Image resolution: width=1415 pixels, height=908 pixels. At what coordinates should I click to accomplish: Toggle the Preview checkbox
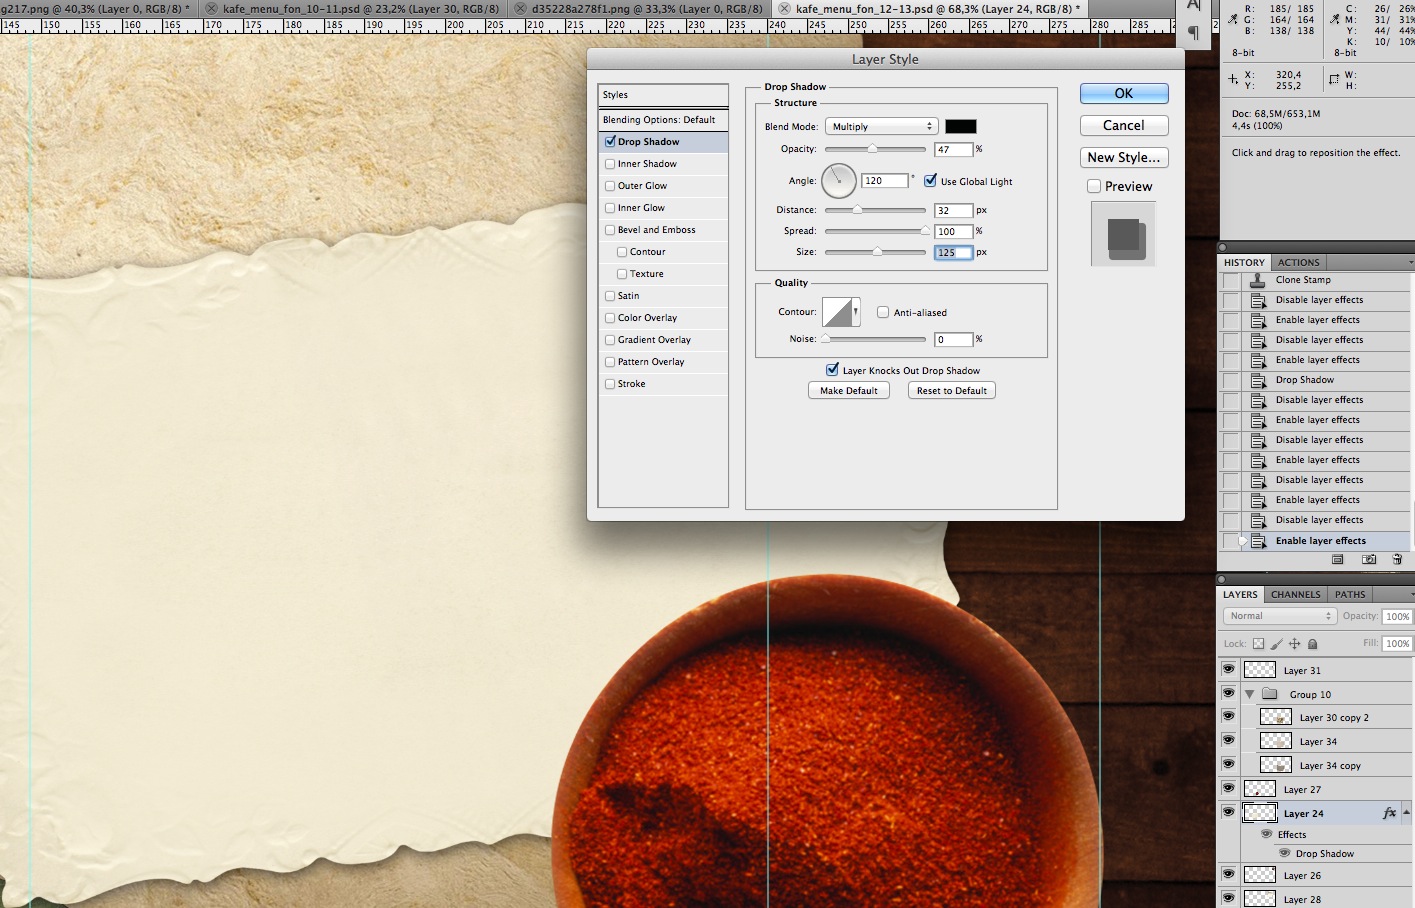1094,186
